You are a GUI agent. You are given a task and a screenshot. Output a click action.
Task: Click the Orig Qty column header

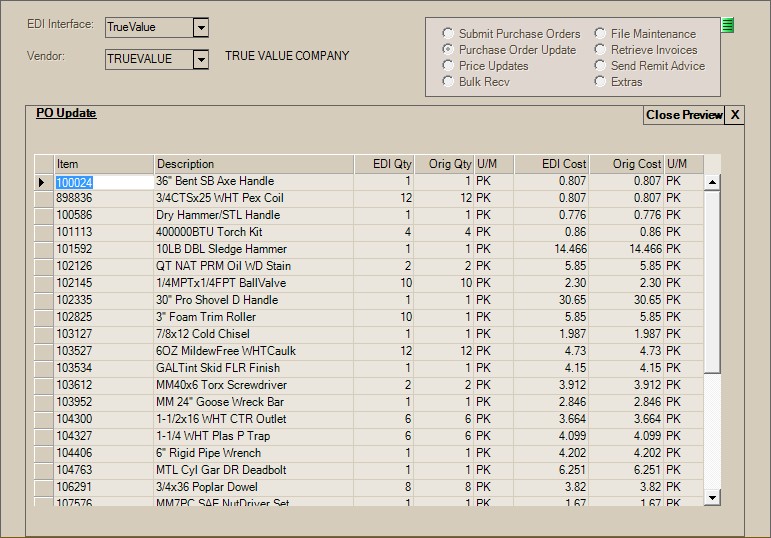[444, 164]
